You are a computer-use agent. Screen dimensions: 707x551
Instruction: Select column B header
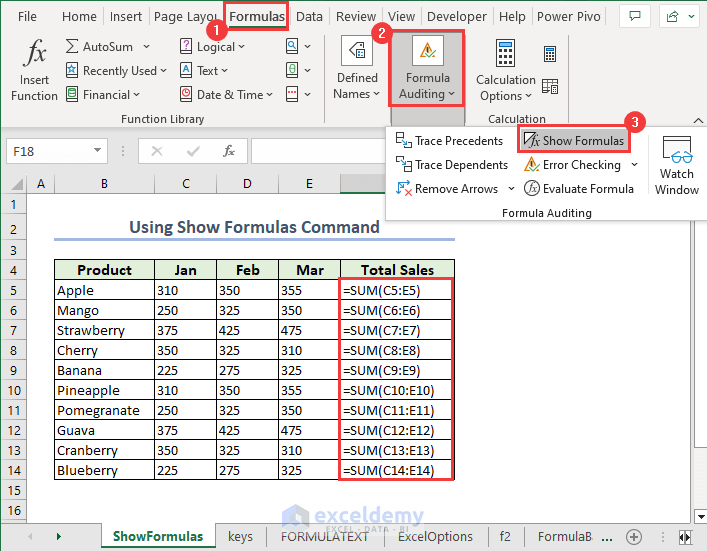click(x=104, y=184)
